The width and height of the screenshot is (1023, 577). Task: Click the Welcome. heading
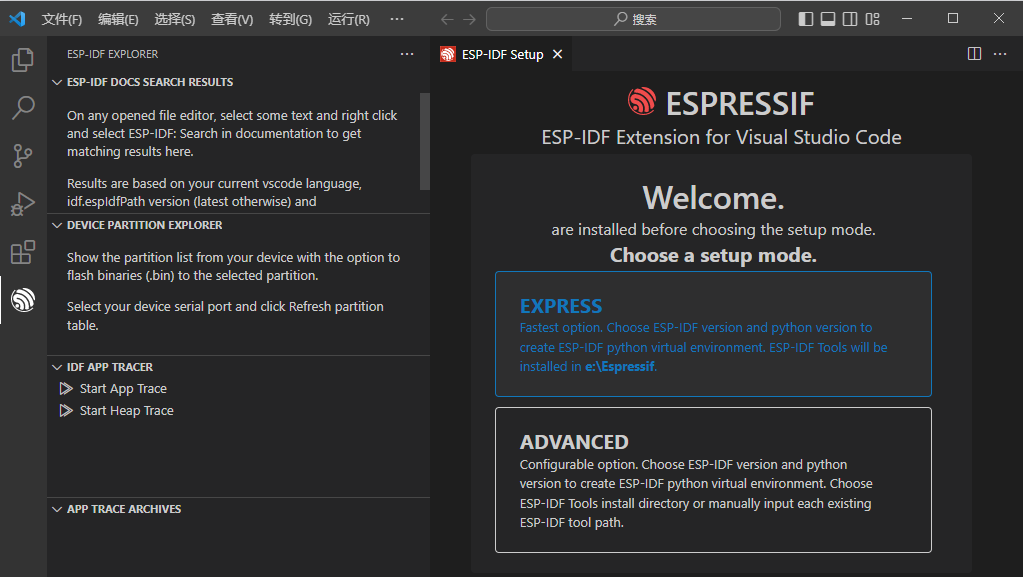click(713, 198)
